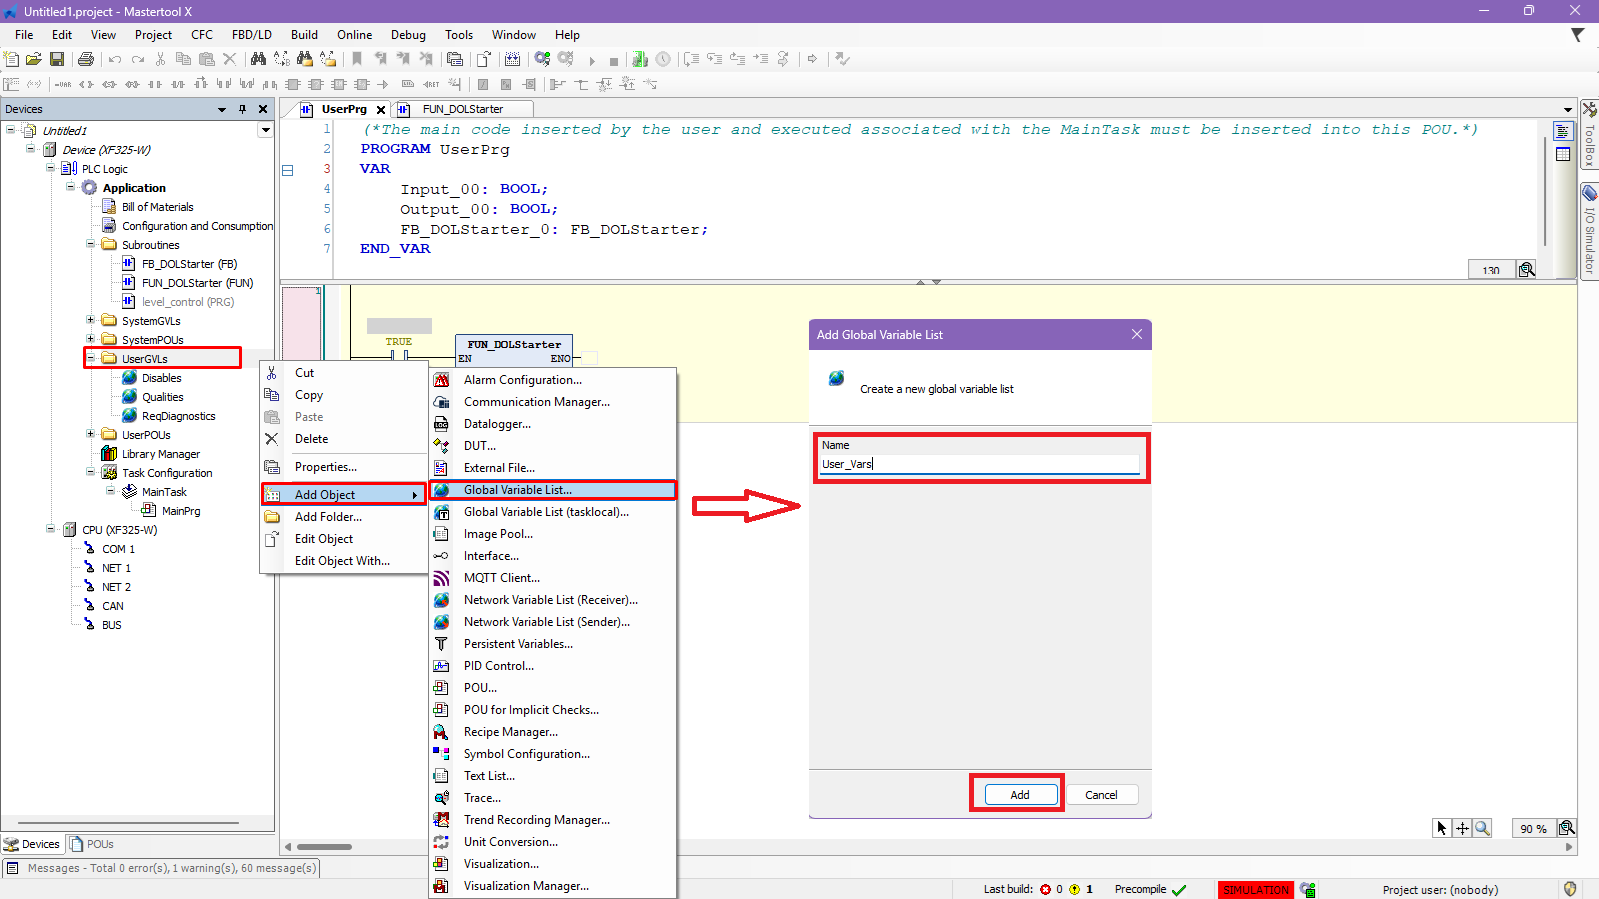This screenshot has height=899, width=1599.
Task: Expand the UserPOUs folder
Action: [x=90, y=434]
